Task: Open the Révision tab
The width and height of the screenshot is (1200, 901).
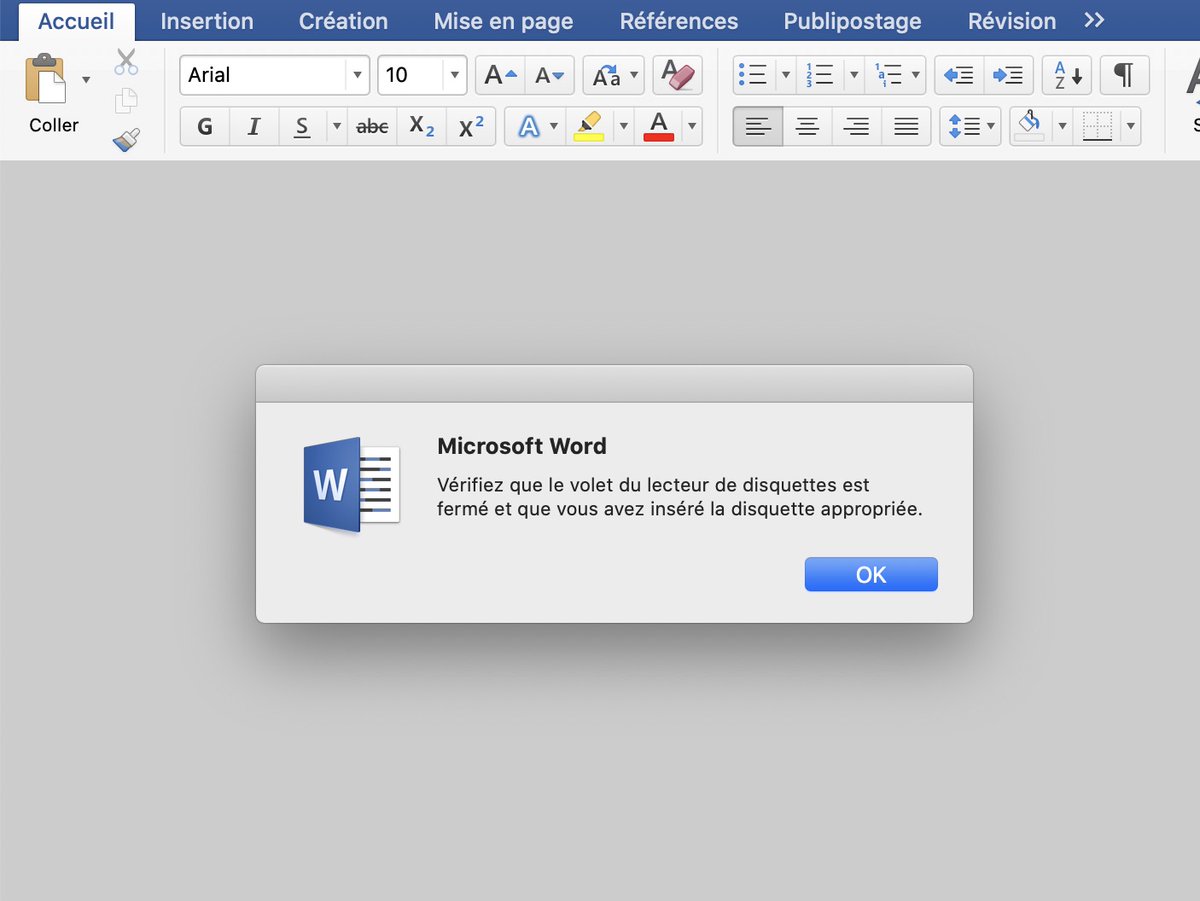Action: tap(1012, 21)
